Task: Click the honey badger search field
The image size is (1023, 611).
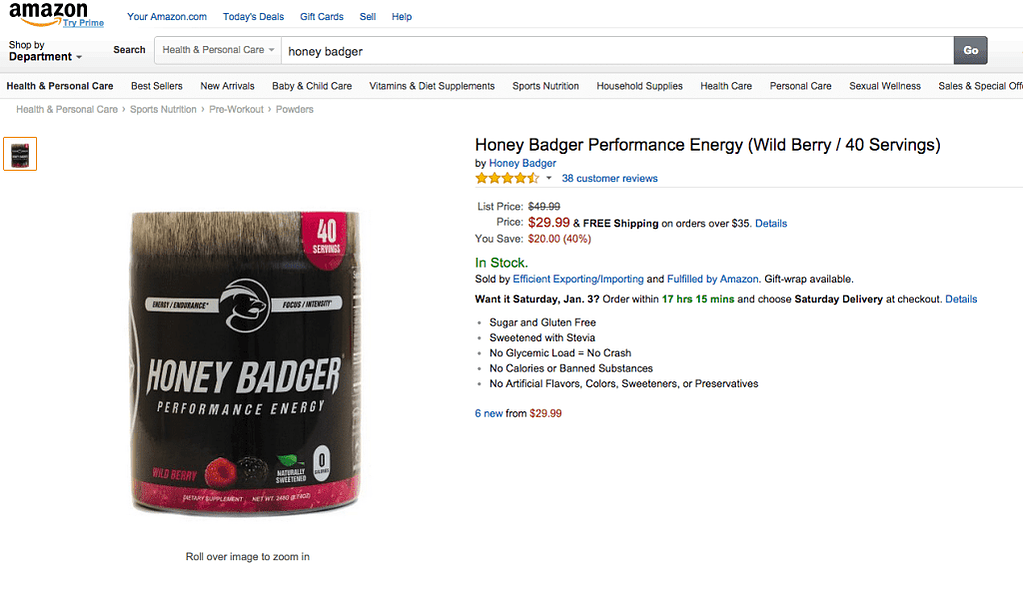Action: (617, 51)
